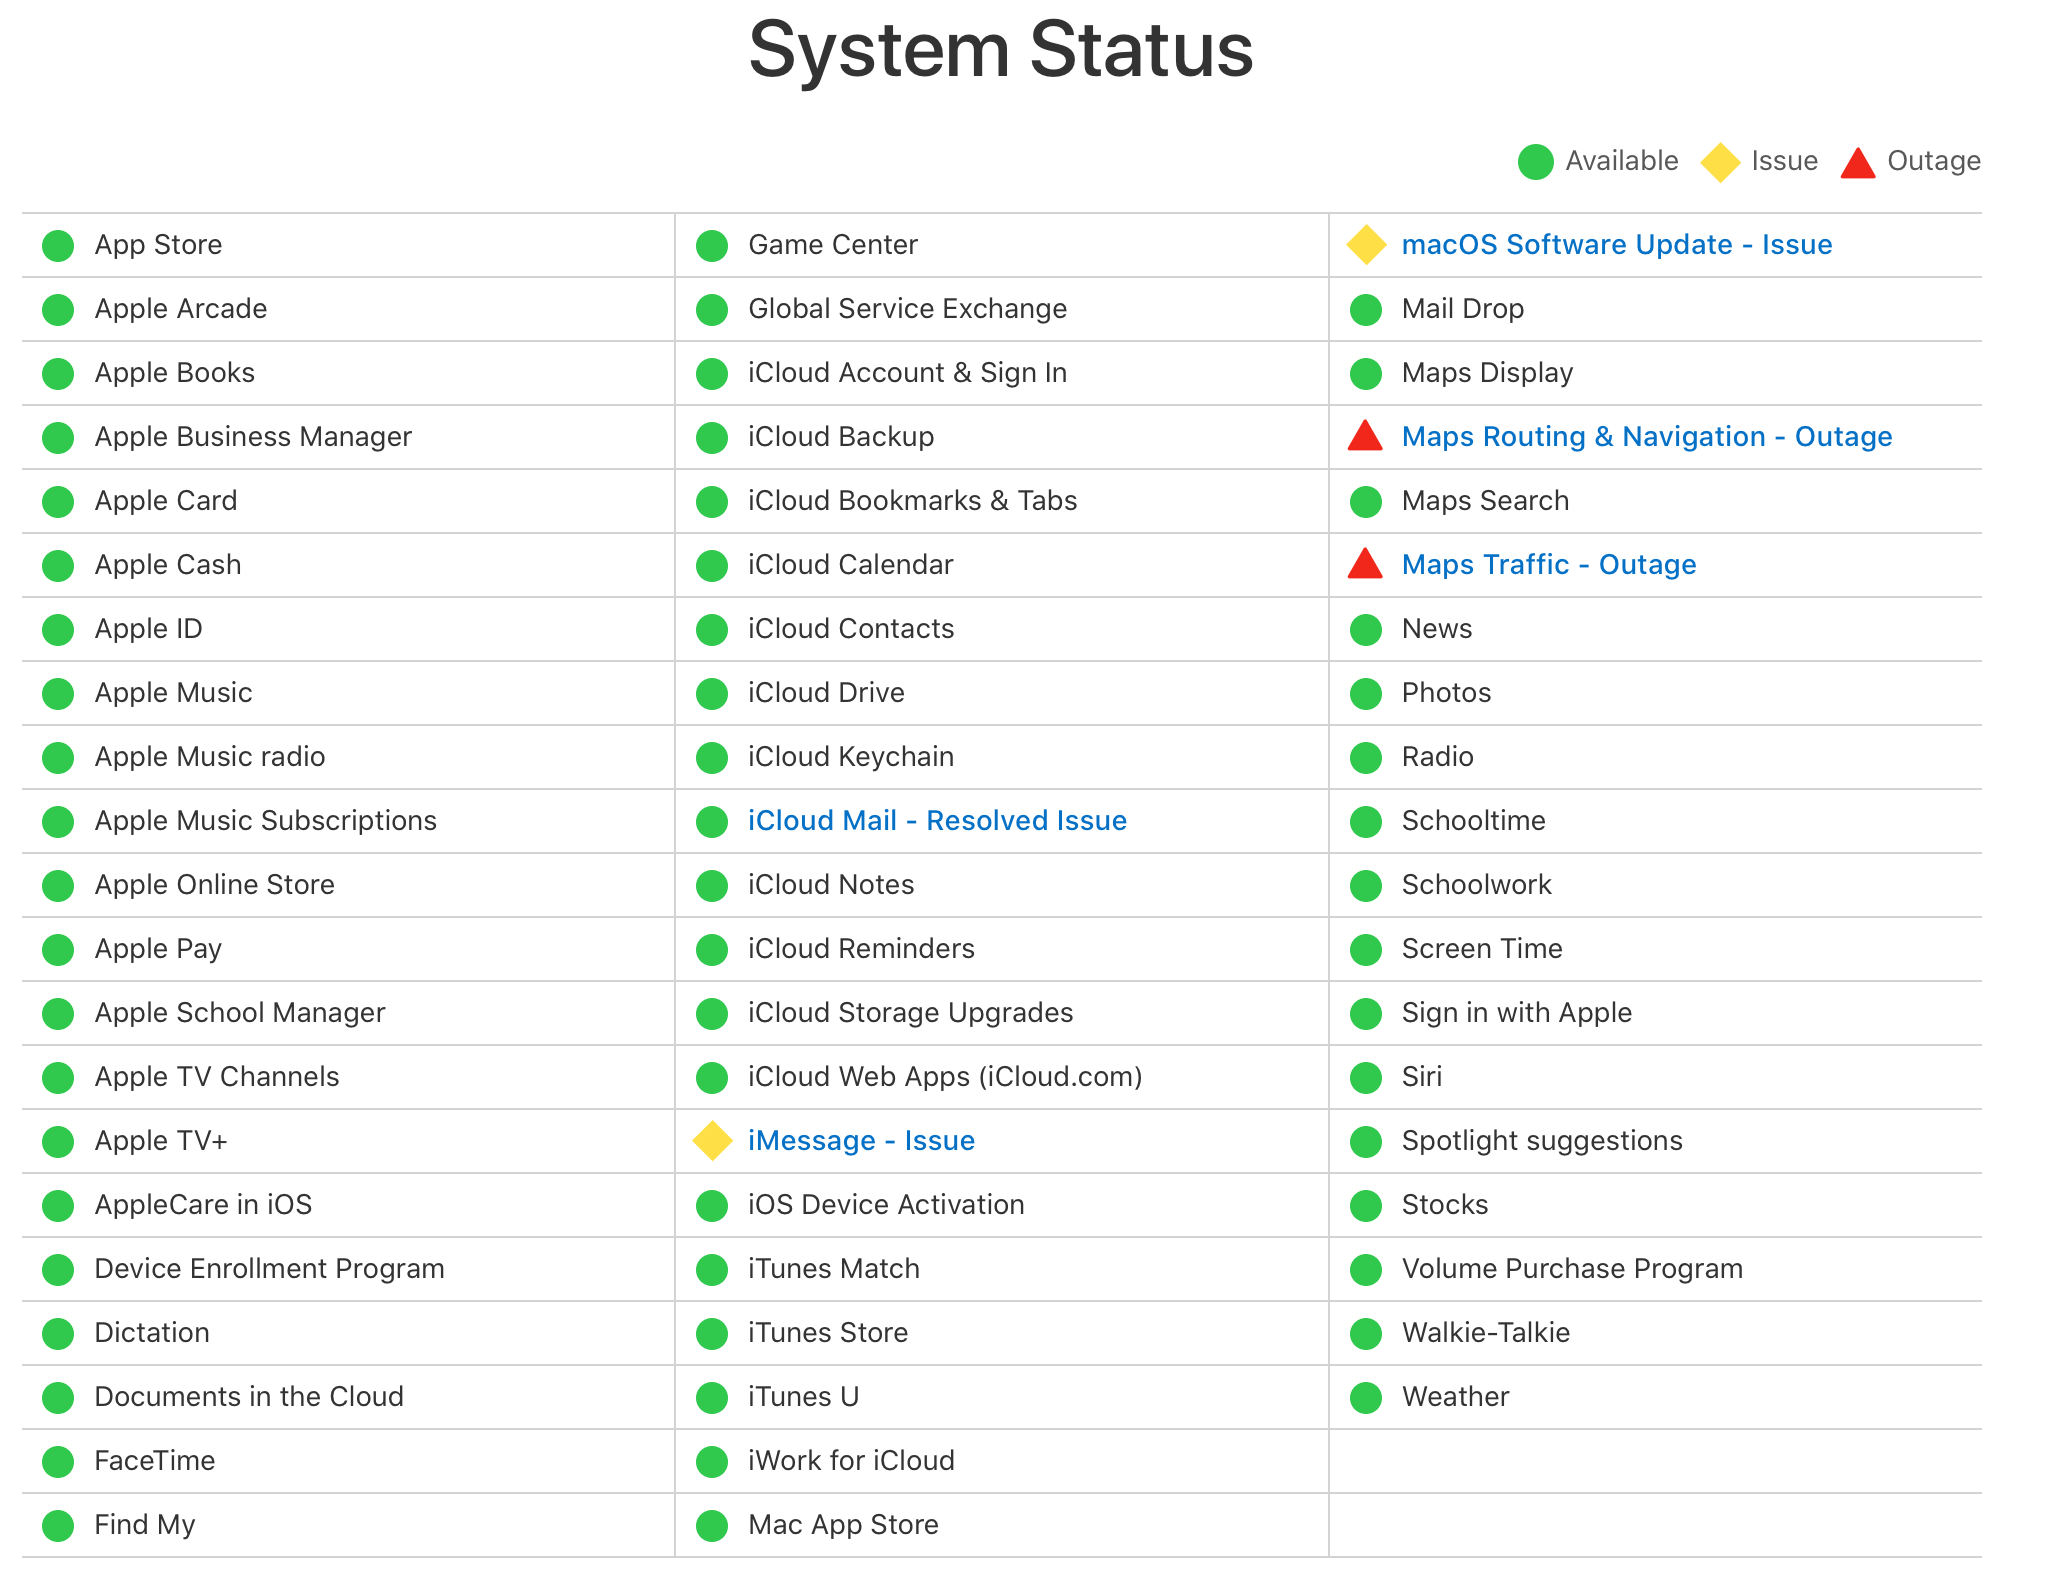Click green status dot beside iCloud Mail

[x=712, y=822]
